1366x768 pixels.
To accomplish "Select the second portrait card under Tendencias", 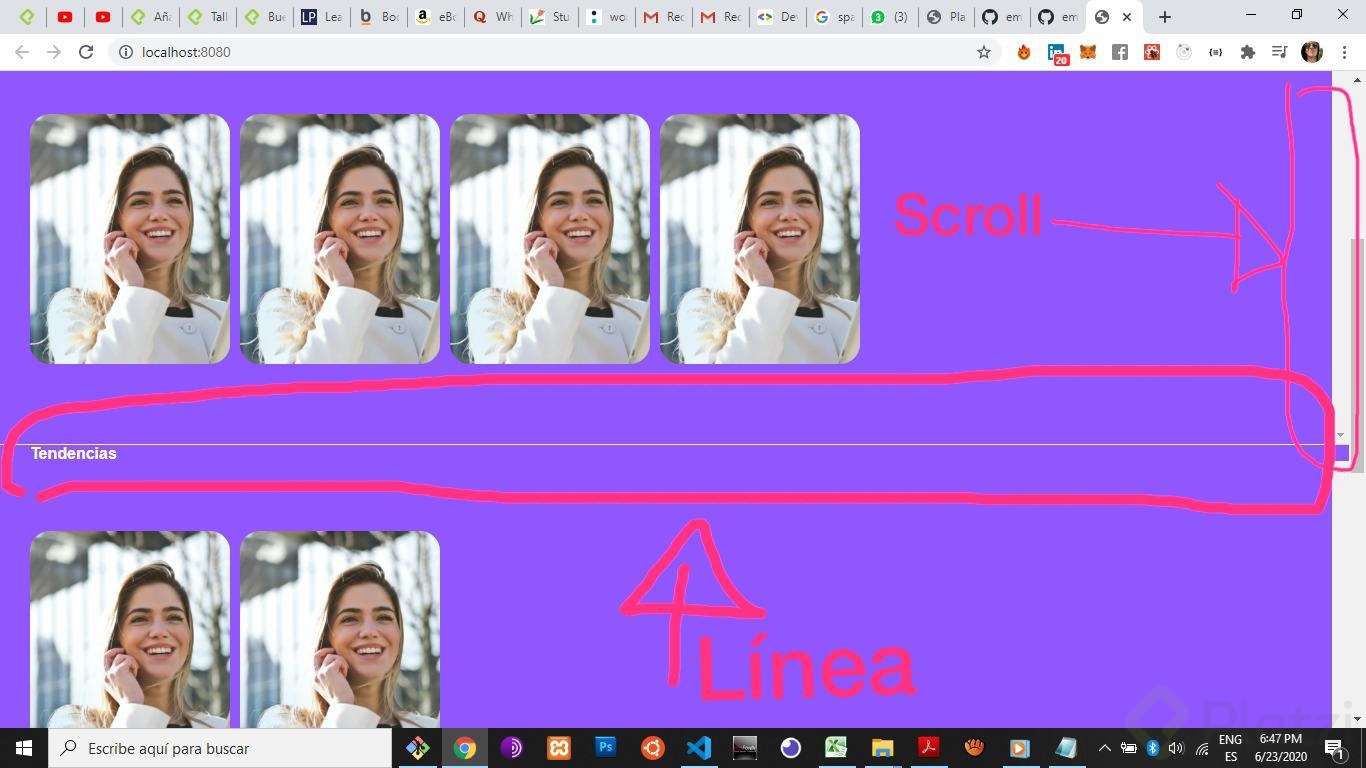I will [340, 629].
